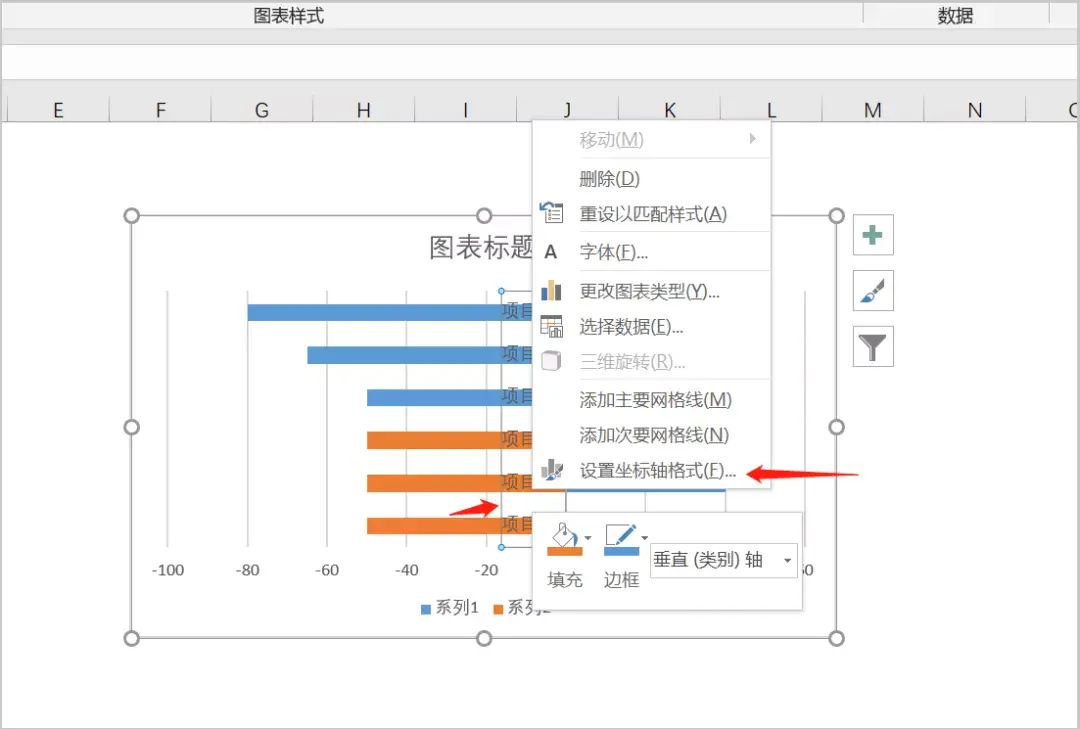Open the funnel Chart Filters icon
The width and height of the screenshot is (1080, 729).
click(872, 346)
